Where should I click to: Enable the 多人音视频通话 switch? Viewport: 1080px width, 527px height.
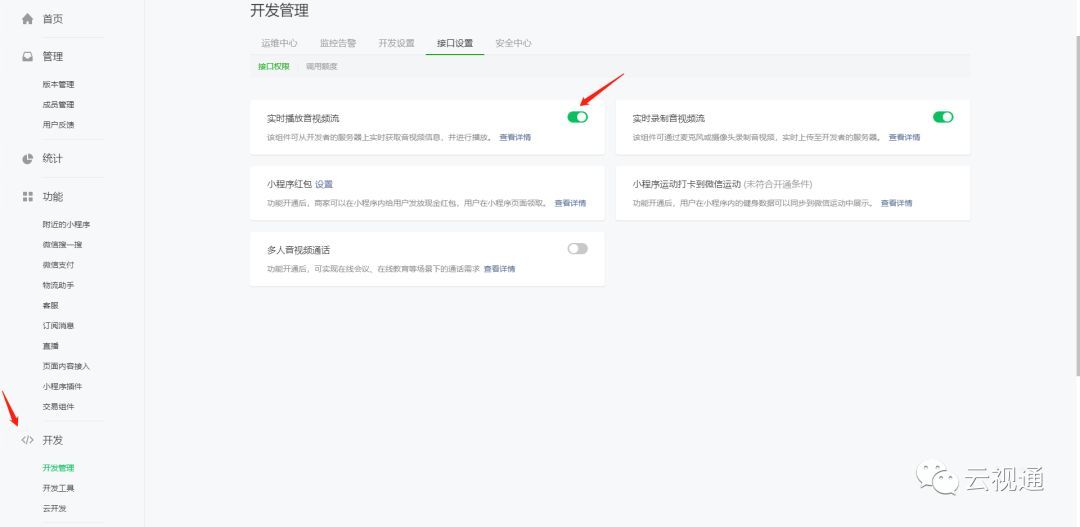point(578,249)
